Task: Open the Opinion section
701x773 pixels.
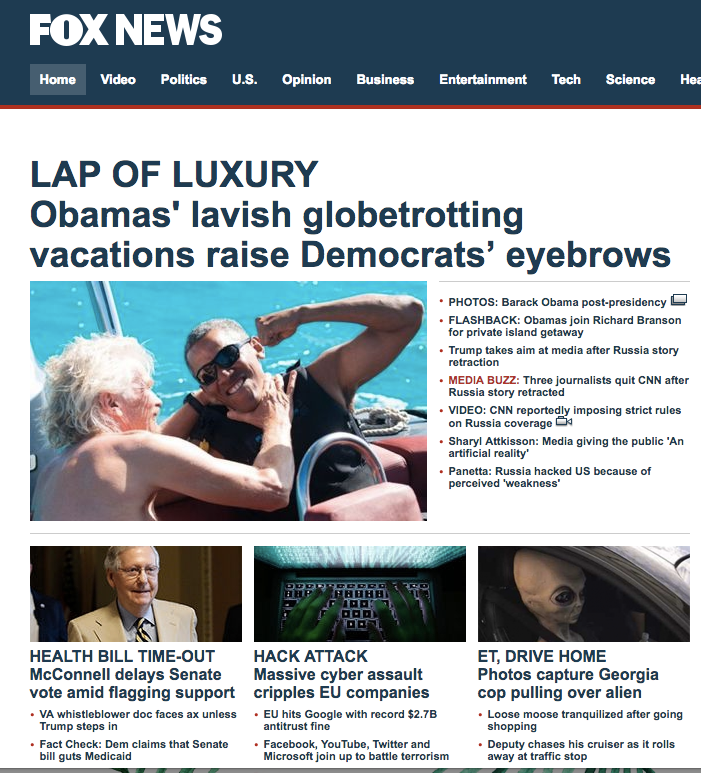Action: click(x=307, y=79)
